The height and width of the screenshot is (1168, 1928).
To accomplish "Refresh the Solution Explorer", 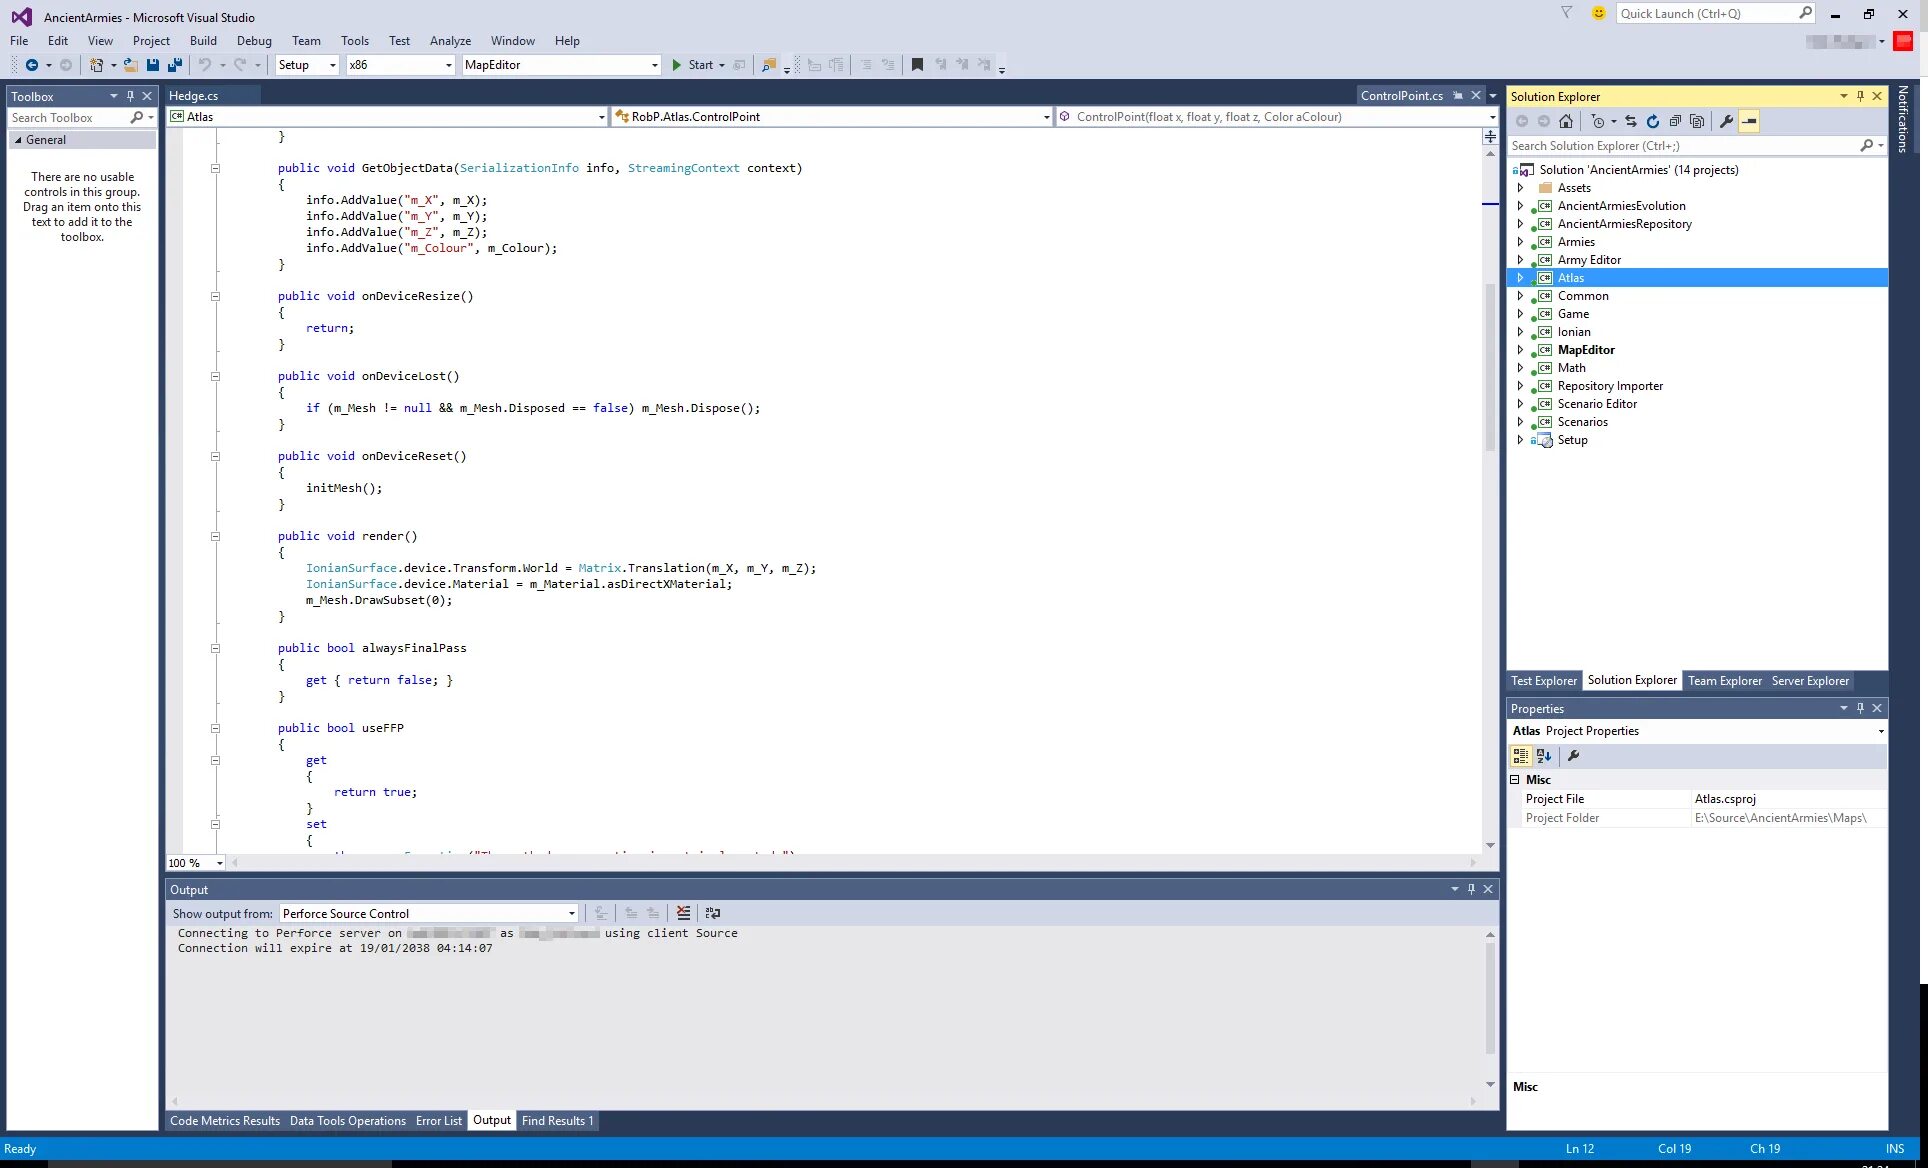I will pos(1653,121).
